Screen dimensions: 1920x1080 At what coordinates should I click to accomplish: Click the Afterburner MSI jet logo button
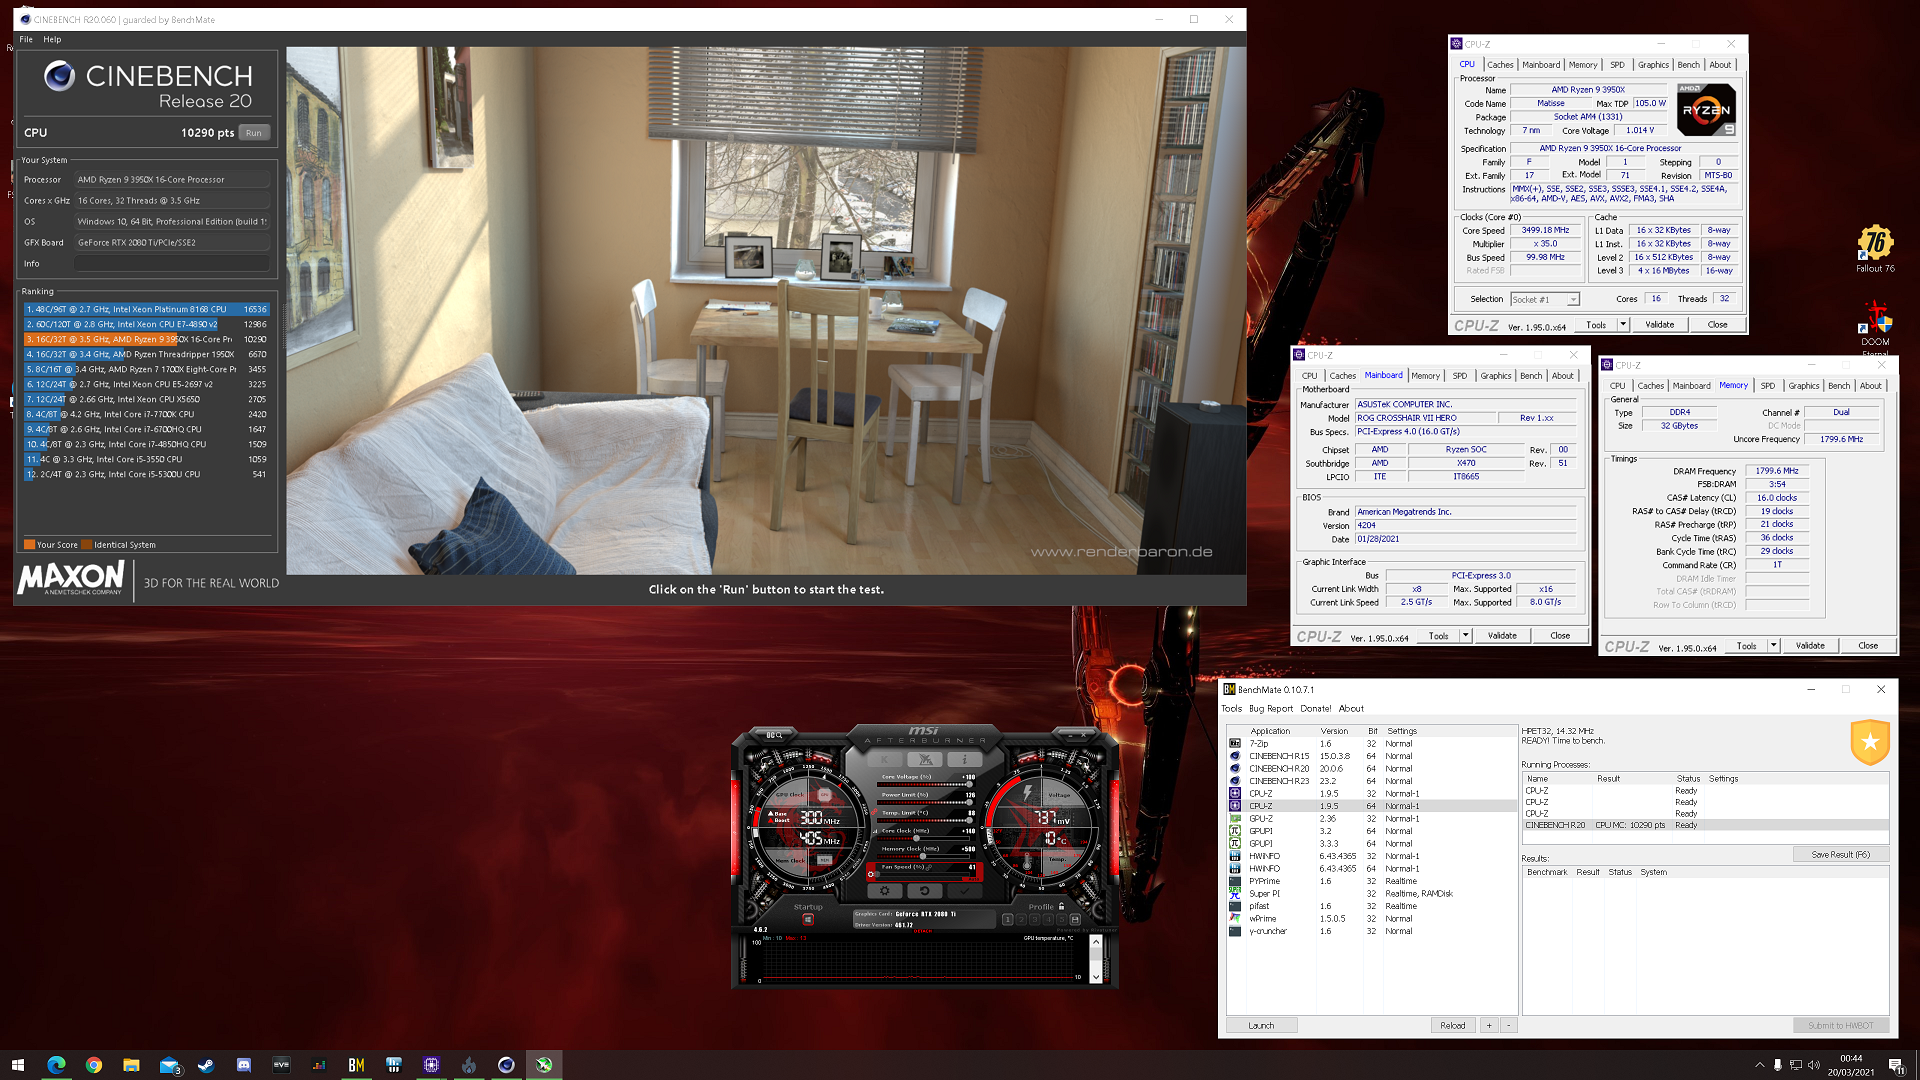point(925,760)
